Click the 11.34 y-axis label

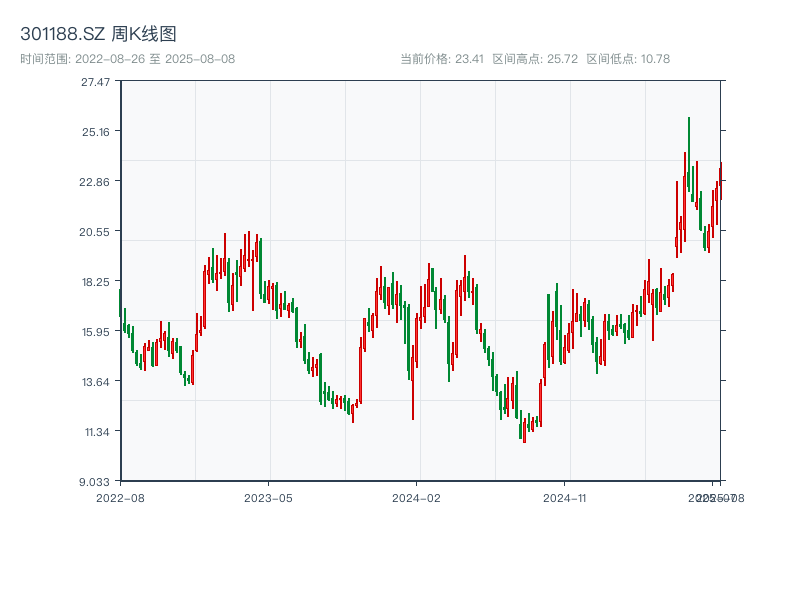[x=97, y=432]
